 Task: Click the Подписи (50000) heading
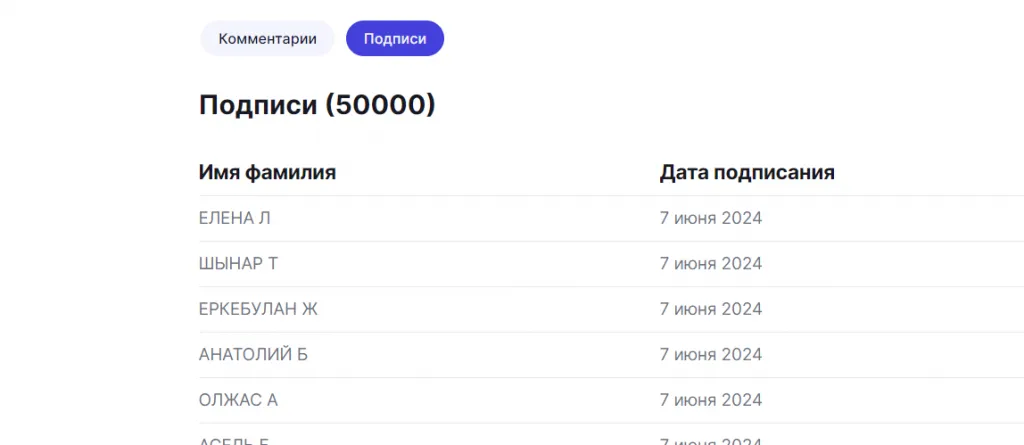click(317, 104)
